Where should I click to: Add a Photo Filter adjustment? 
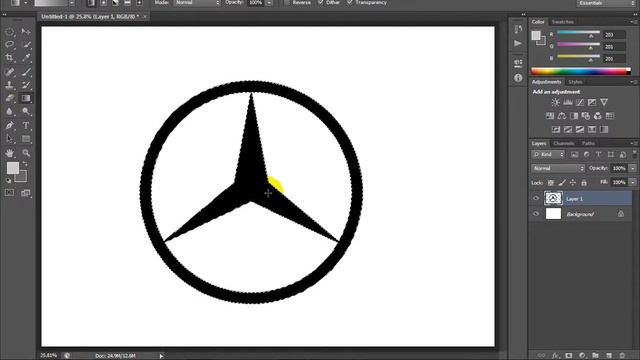point(586,116)
